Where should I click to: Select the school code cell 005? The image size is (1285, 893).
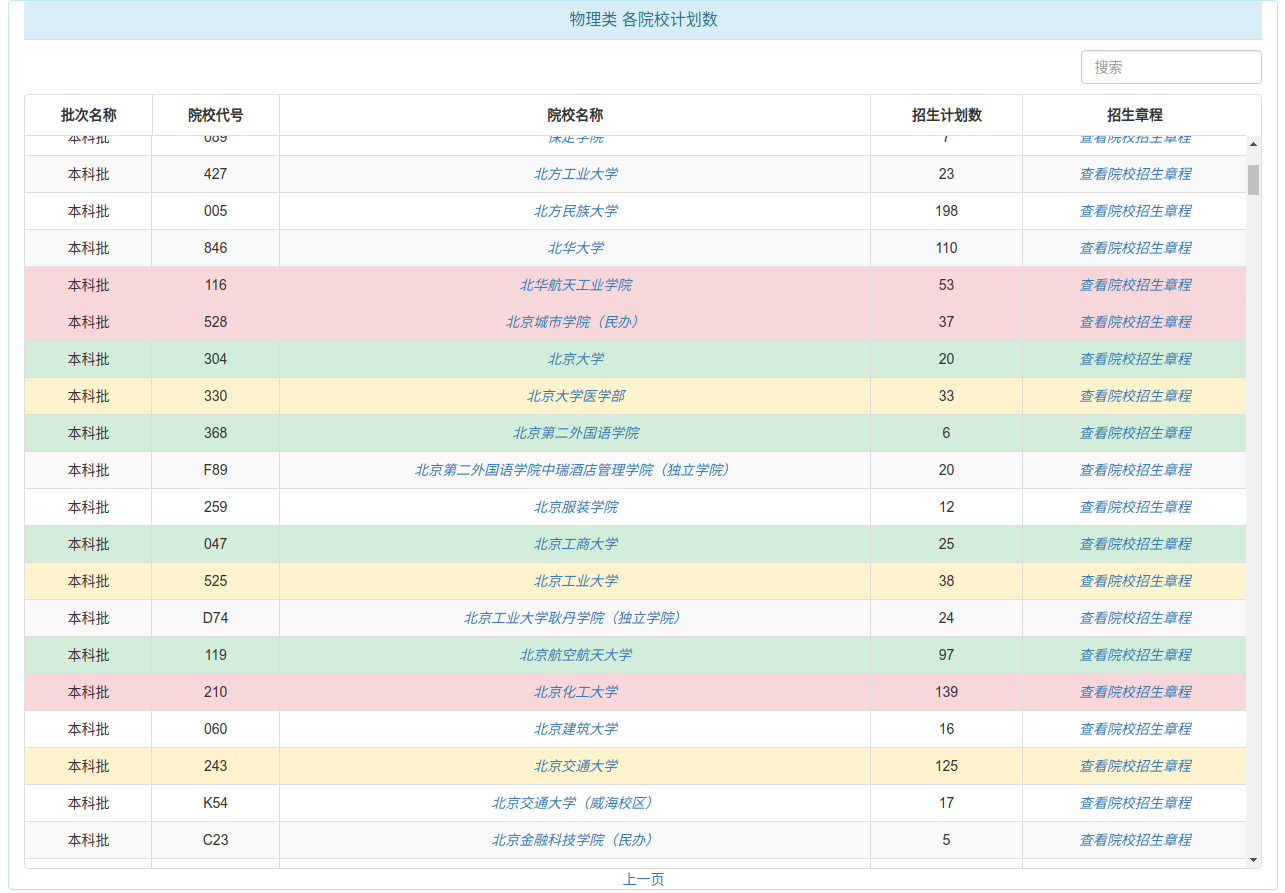click(216, 211)
